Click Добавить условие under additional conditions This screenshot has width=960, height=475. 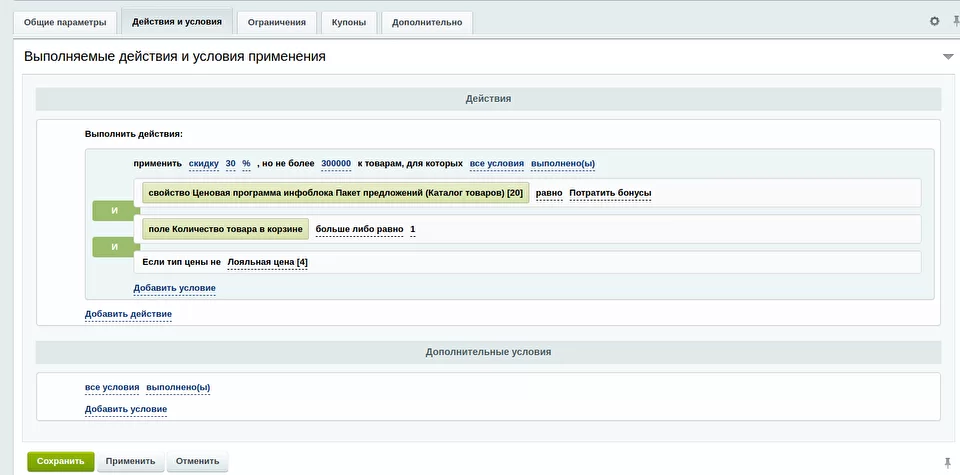(126, 410)
